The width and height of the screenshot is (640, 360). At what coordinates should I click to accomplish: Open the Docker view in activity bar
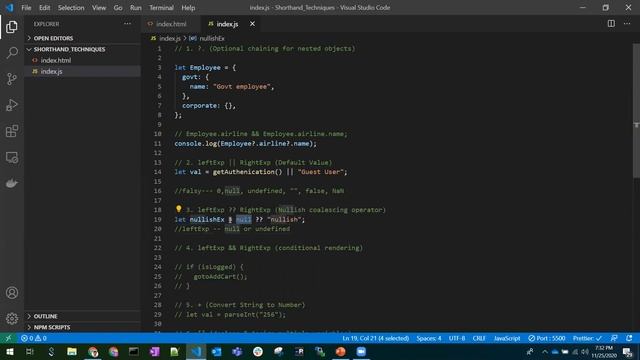click(x=12, y=183)
